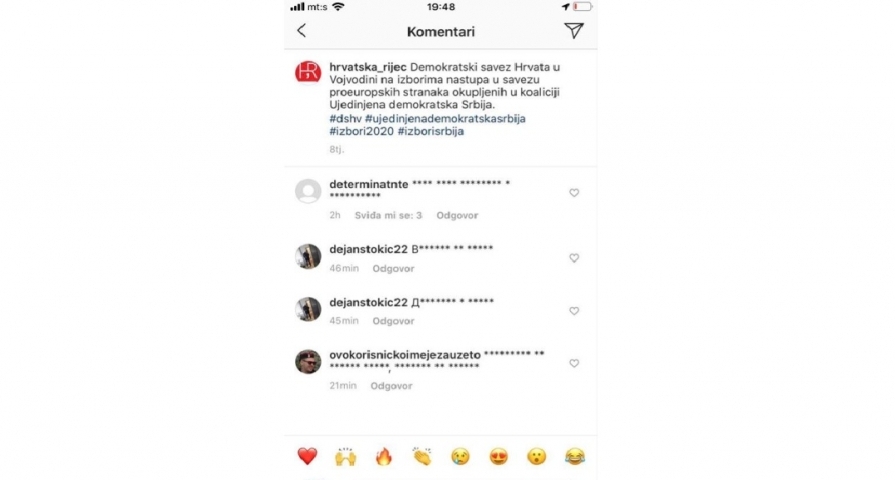Insert the surprised face emoji

coord(537,456)
